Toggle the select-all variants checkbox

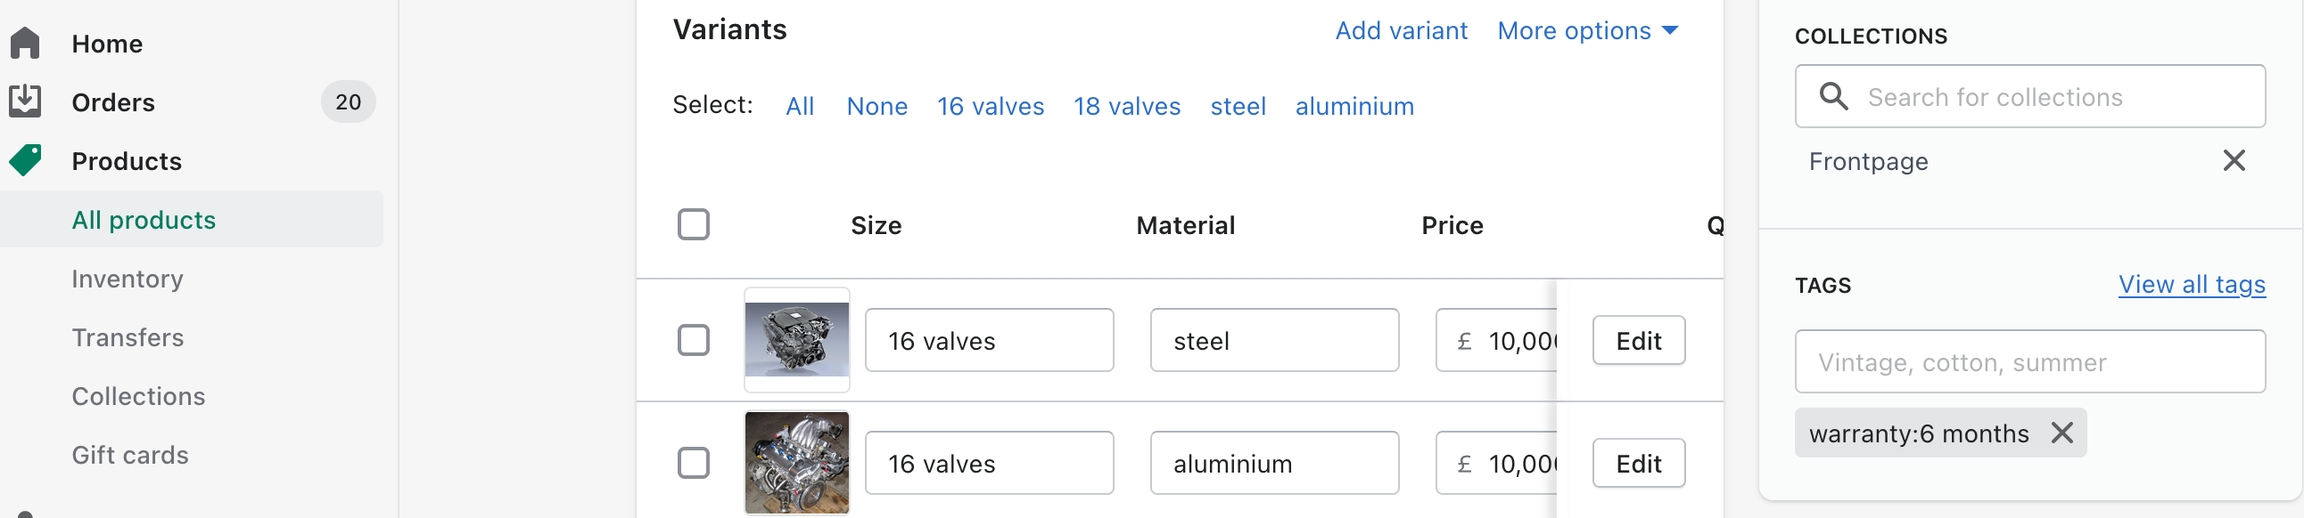coord(693,224)
